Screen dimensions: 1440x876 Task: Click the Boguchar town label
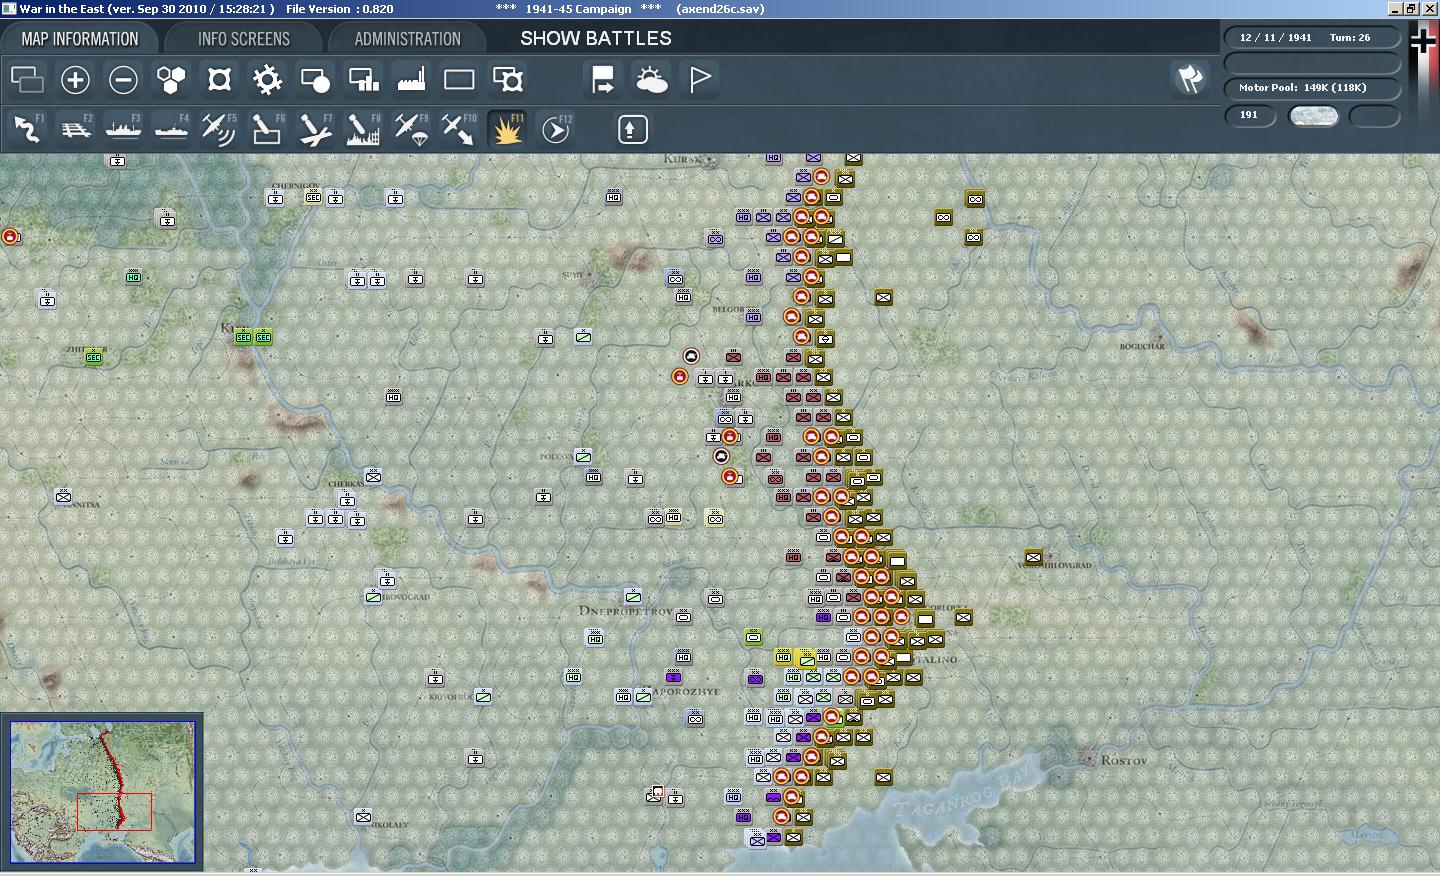1142,346
